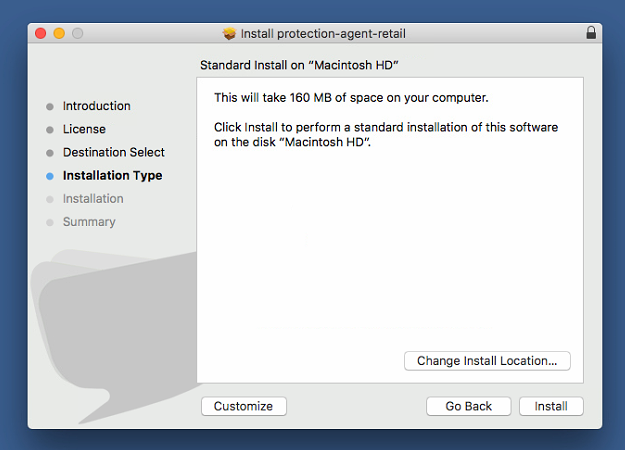Image resolution: width=625 pixels, height=450 pixels.
Task: Select the Introduction step
Action: coord(96,106)
